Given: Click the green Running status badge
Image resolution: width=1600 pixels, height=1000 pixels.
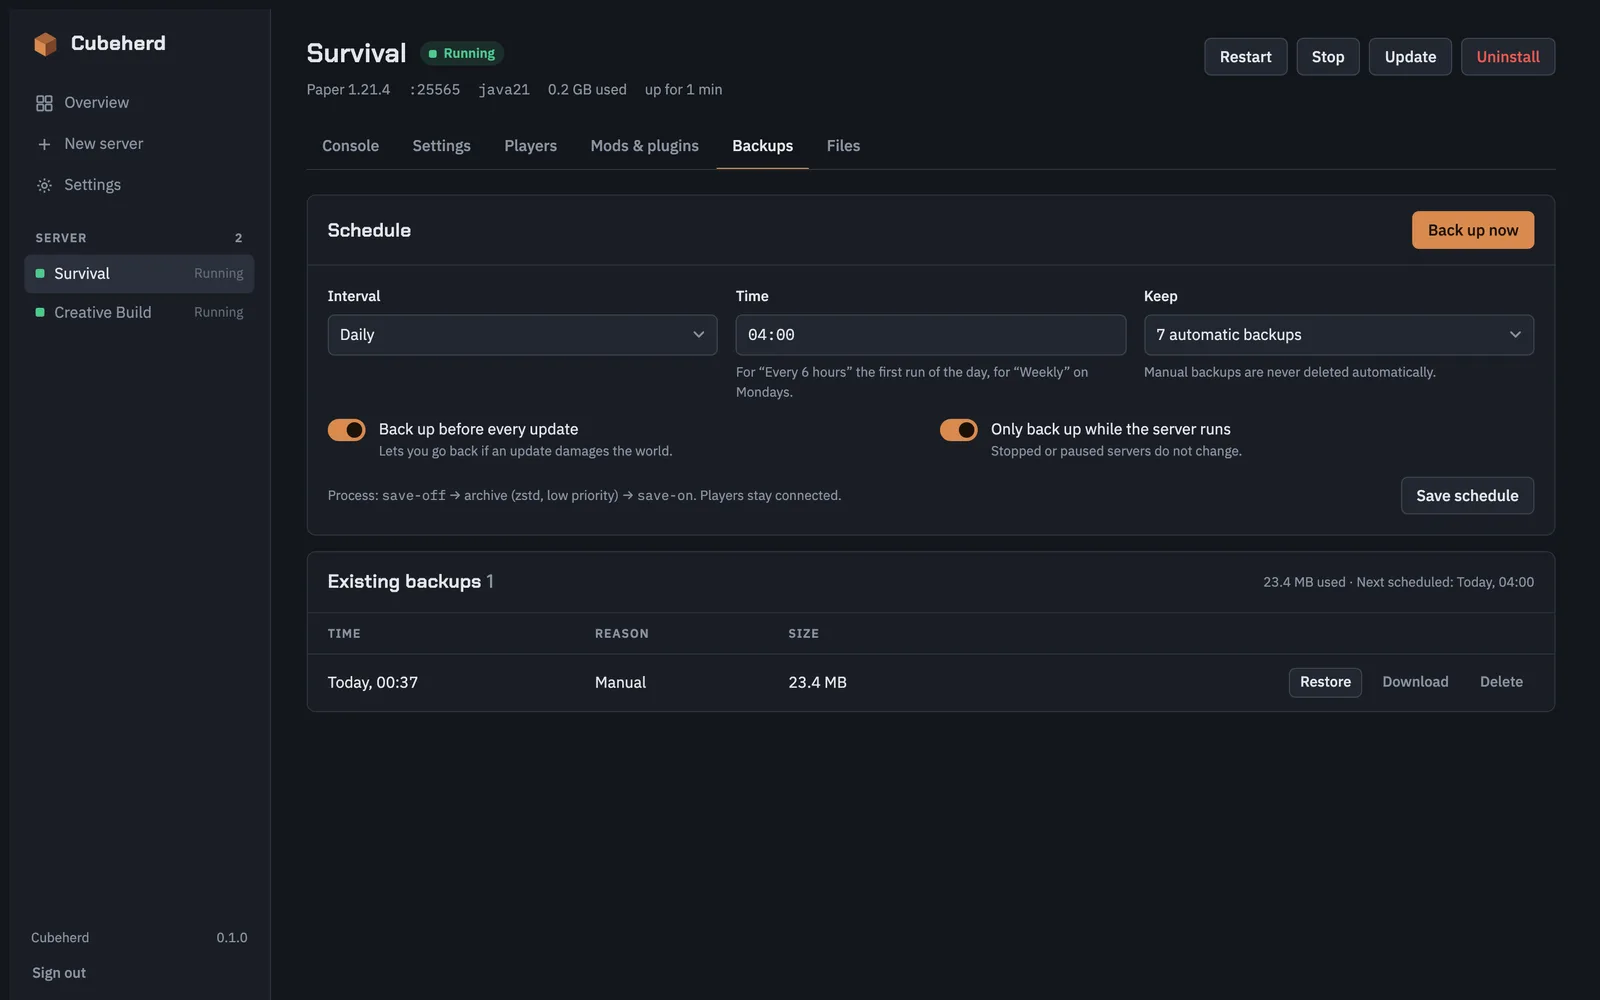Looking at the screenshot, I should 462,53.
